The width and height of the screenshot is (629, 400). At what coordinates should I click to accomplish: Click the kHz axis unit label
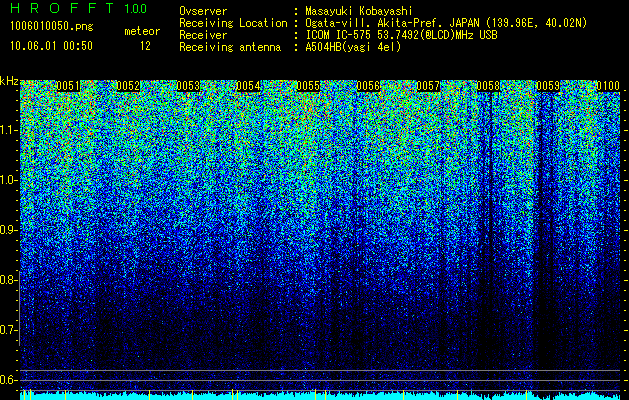[x=9, y=81]
